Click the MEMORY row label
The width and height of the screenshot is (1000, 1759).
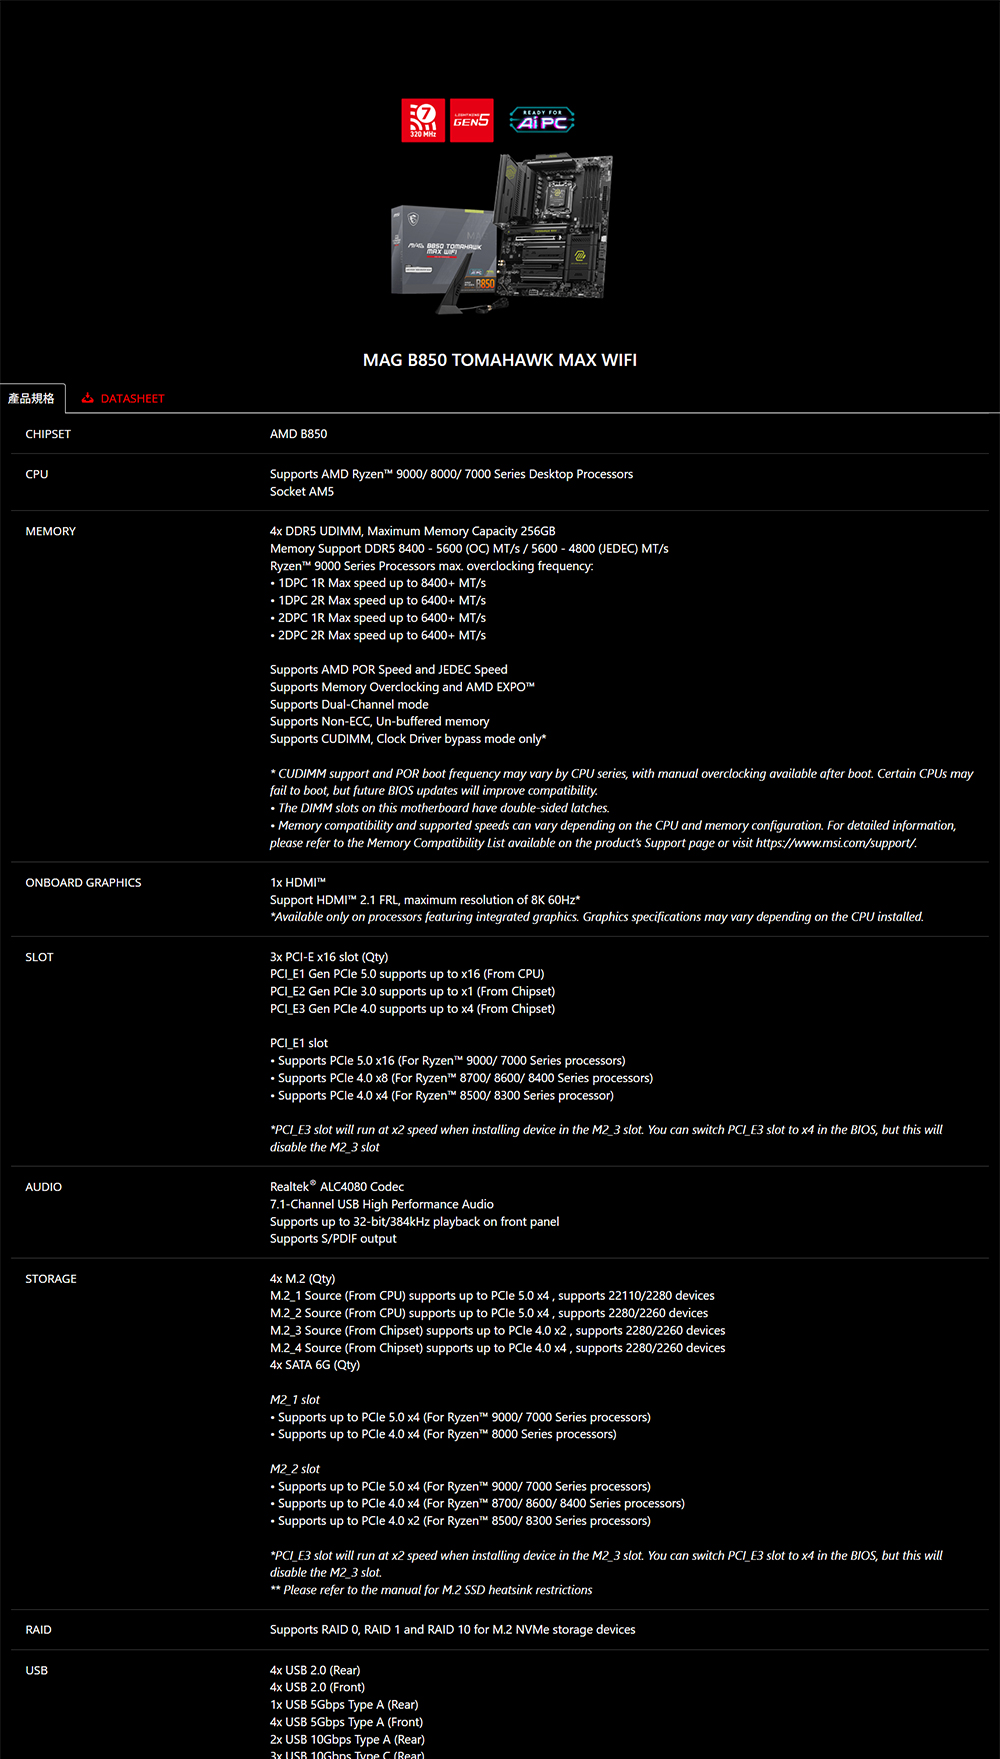51,531
